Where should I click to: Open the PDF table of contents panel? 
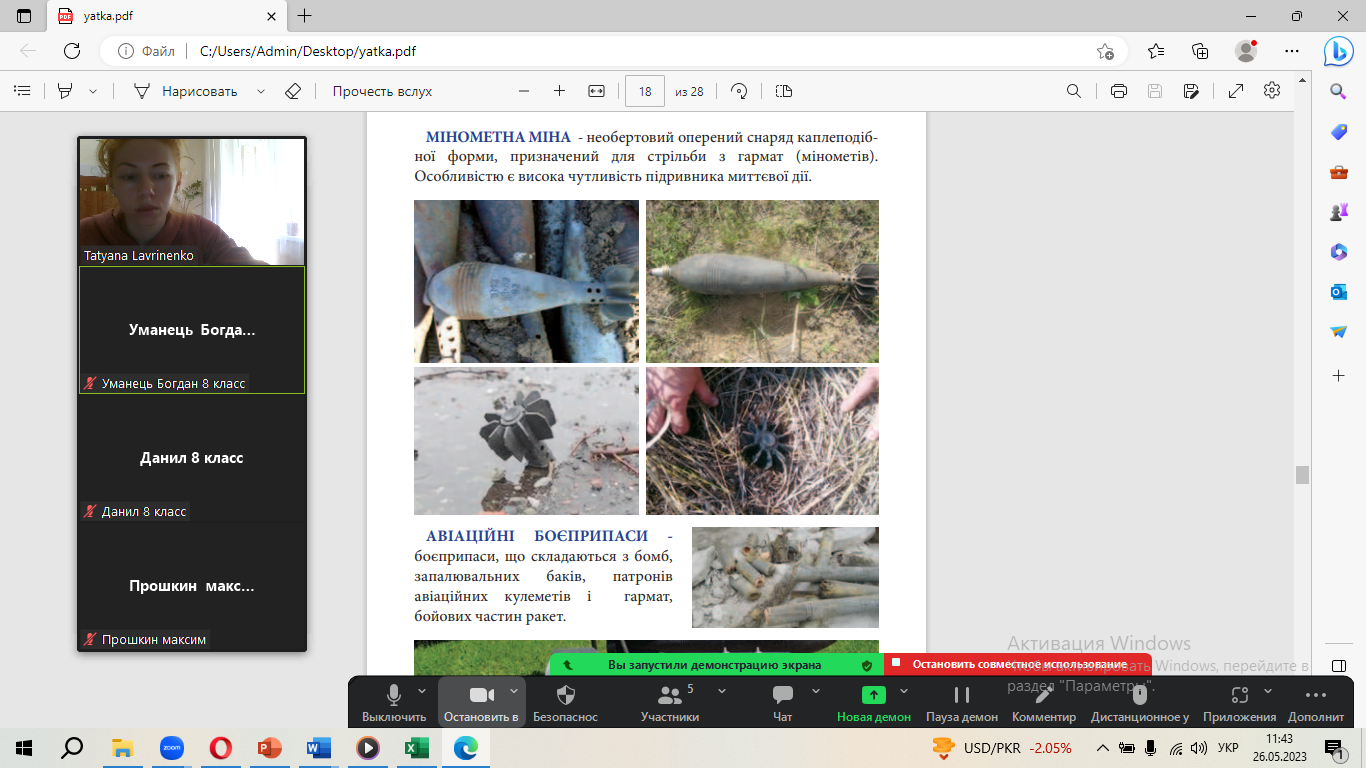coord(22,91)
